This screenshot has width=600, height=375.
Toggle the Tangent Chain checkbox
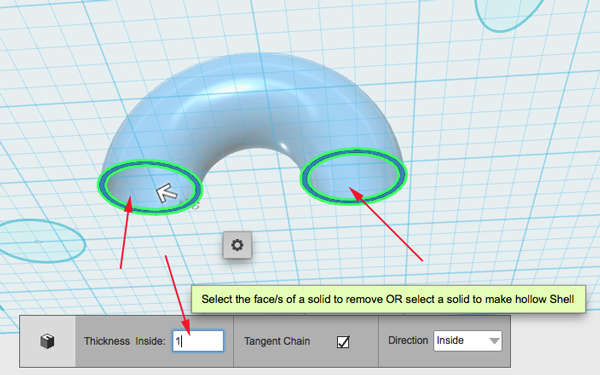pos(343,341)
